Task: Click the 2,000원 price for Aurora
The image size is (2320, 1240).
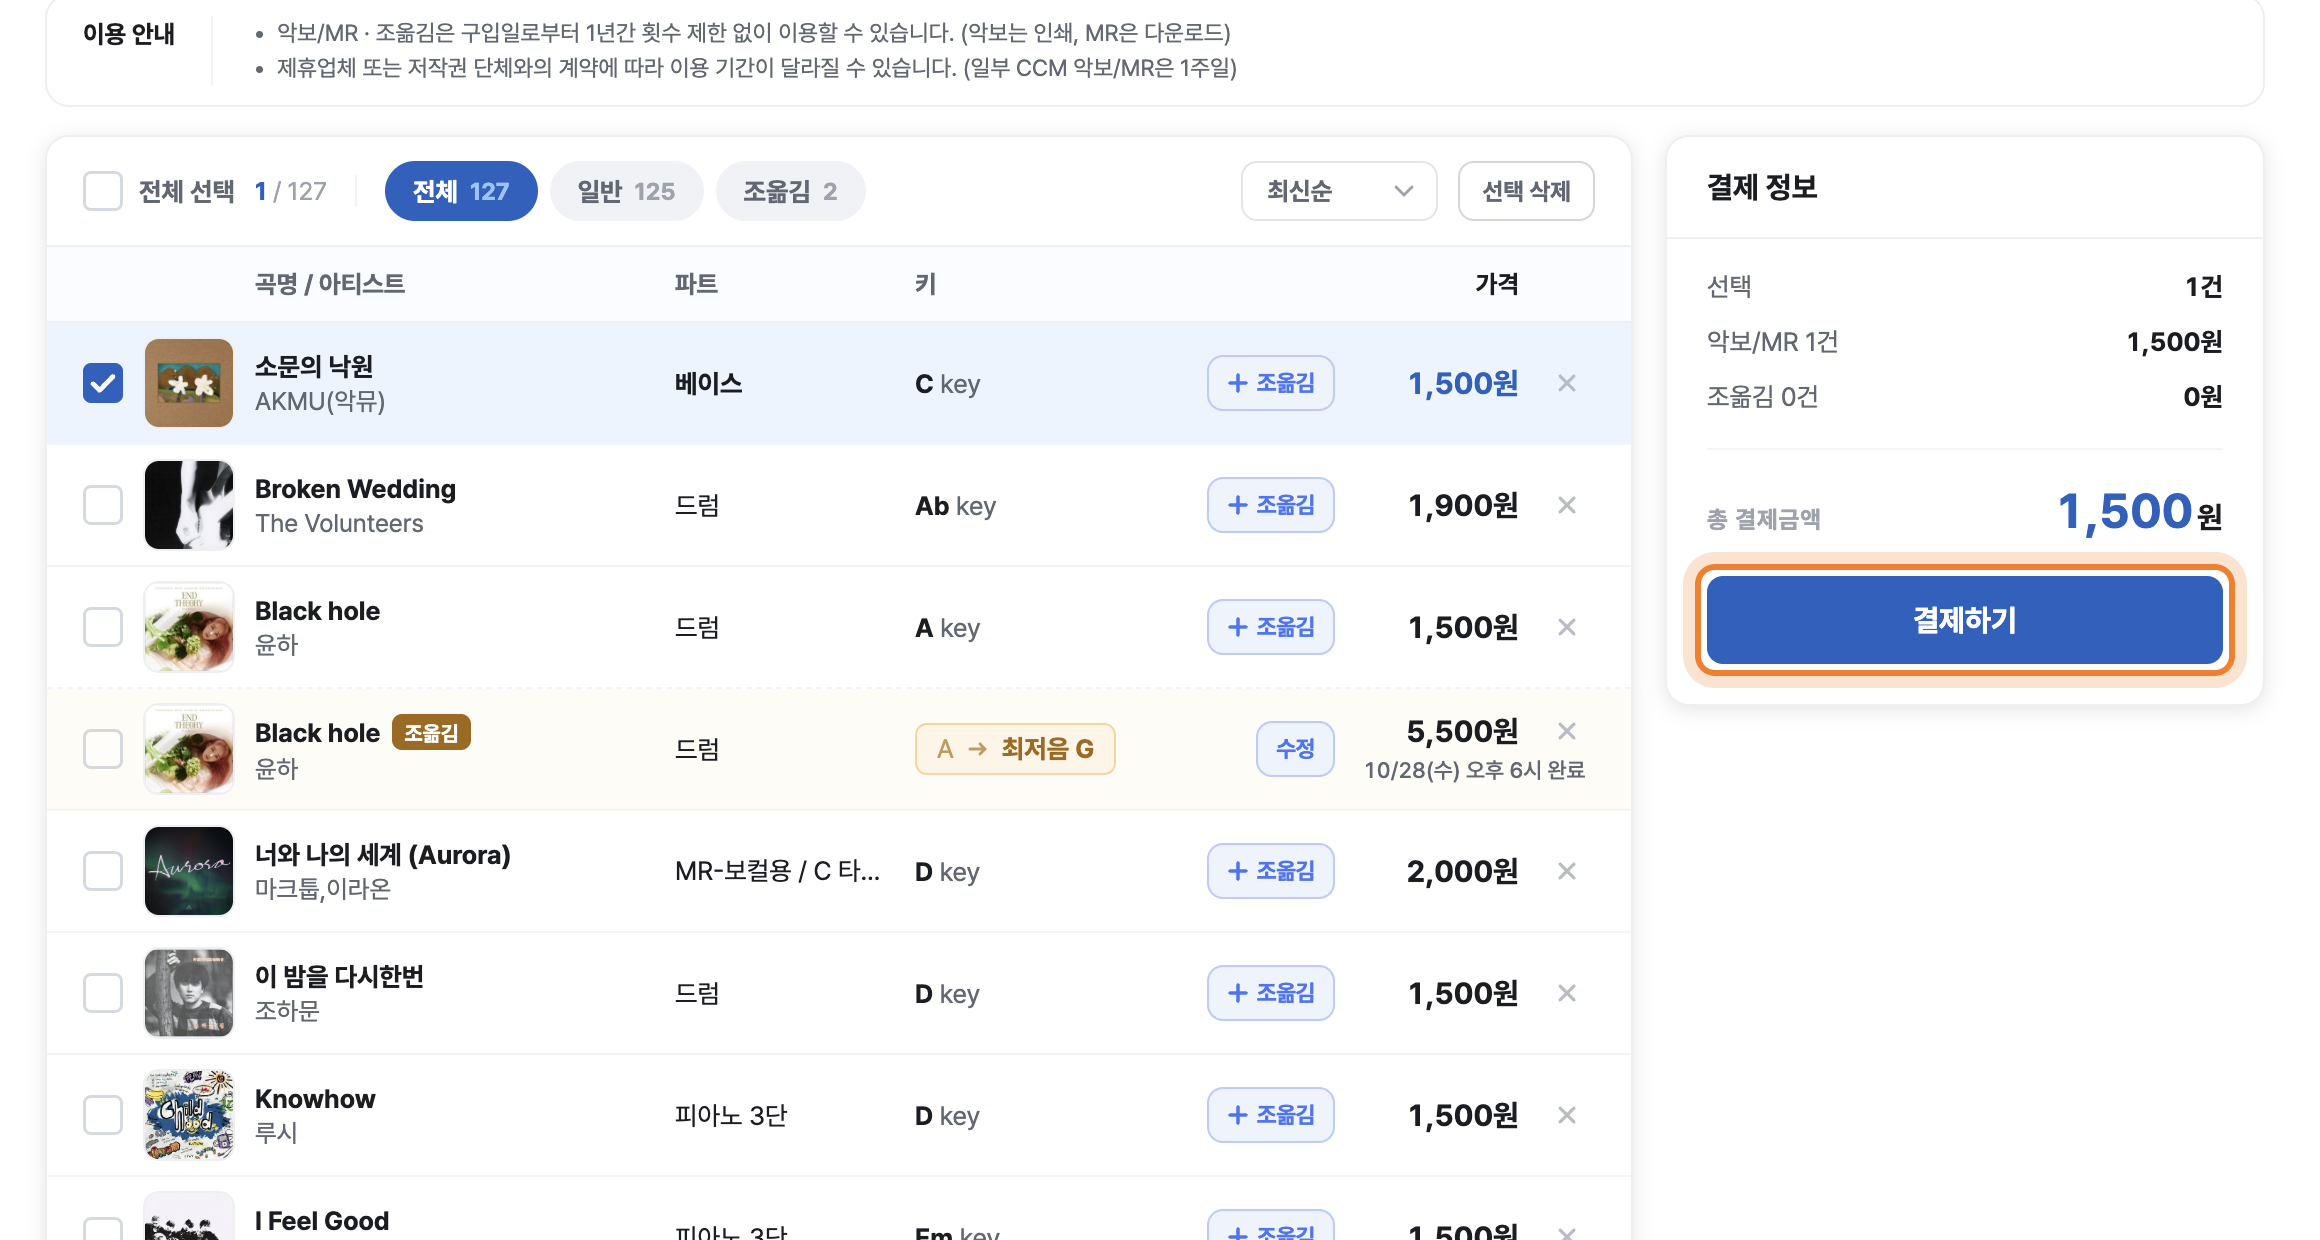Action: pyautogui.click(x=1462, y=872)
